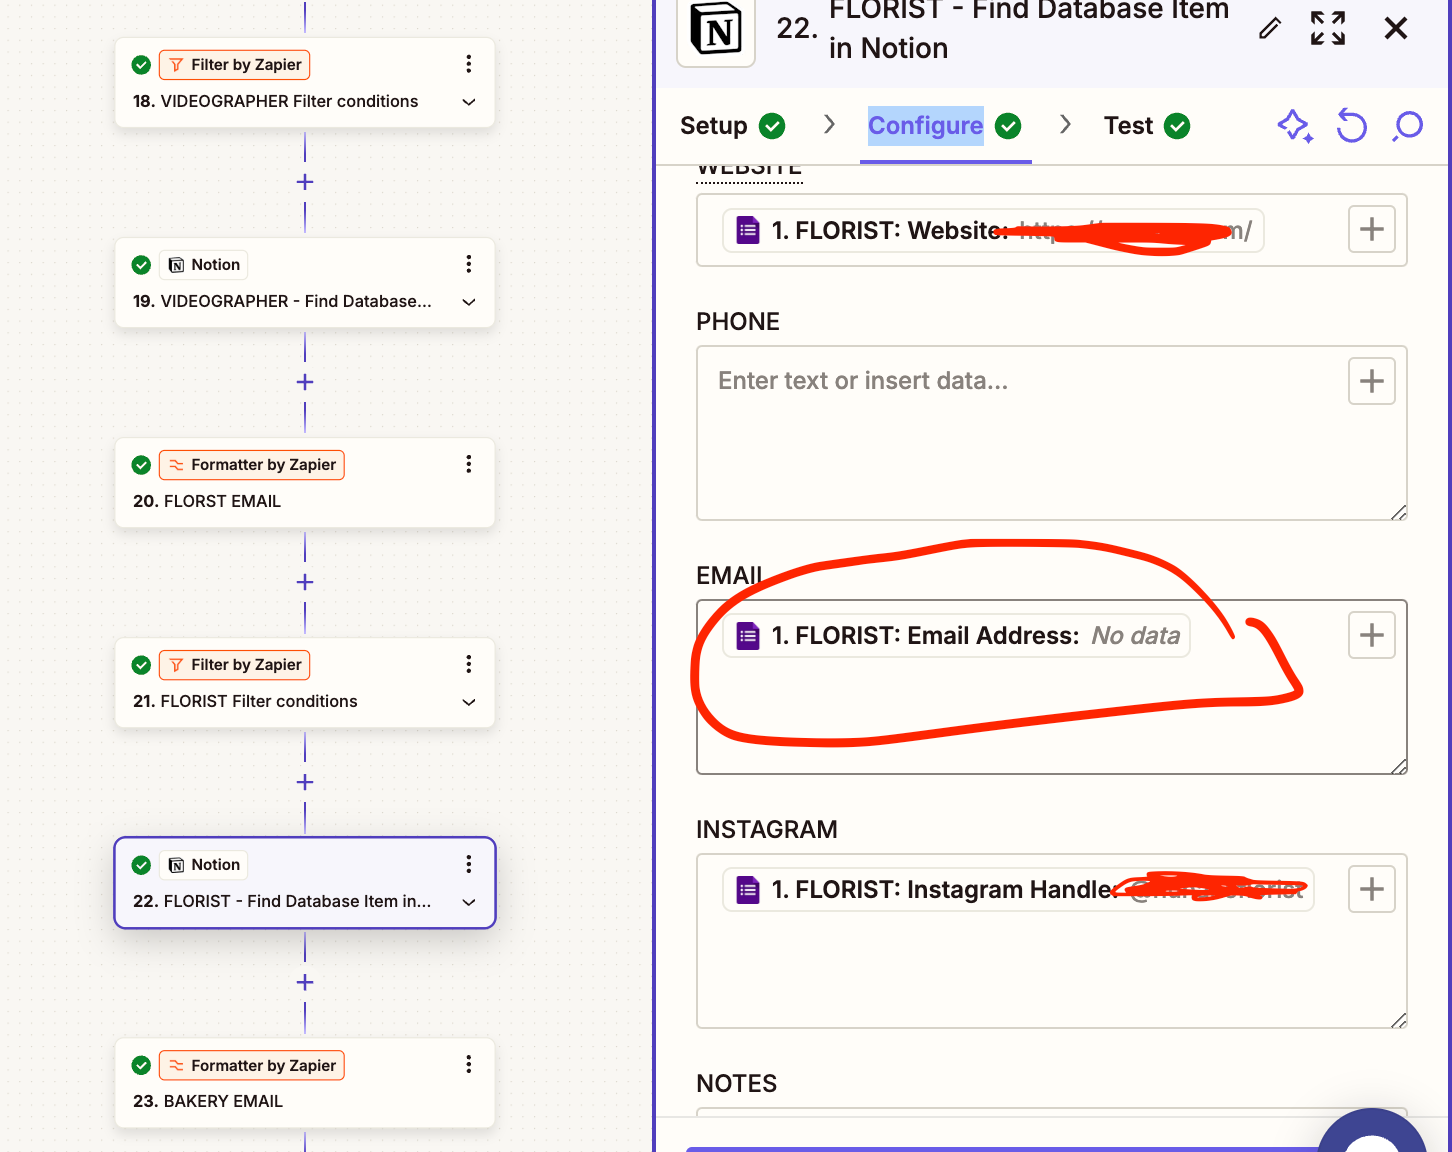Add a step below step 19 VIDEOGRAPHER Notion

[x=305, y=382]
